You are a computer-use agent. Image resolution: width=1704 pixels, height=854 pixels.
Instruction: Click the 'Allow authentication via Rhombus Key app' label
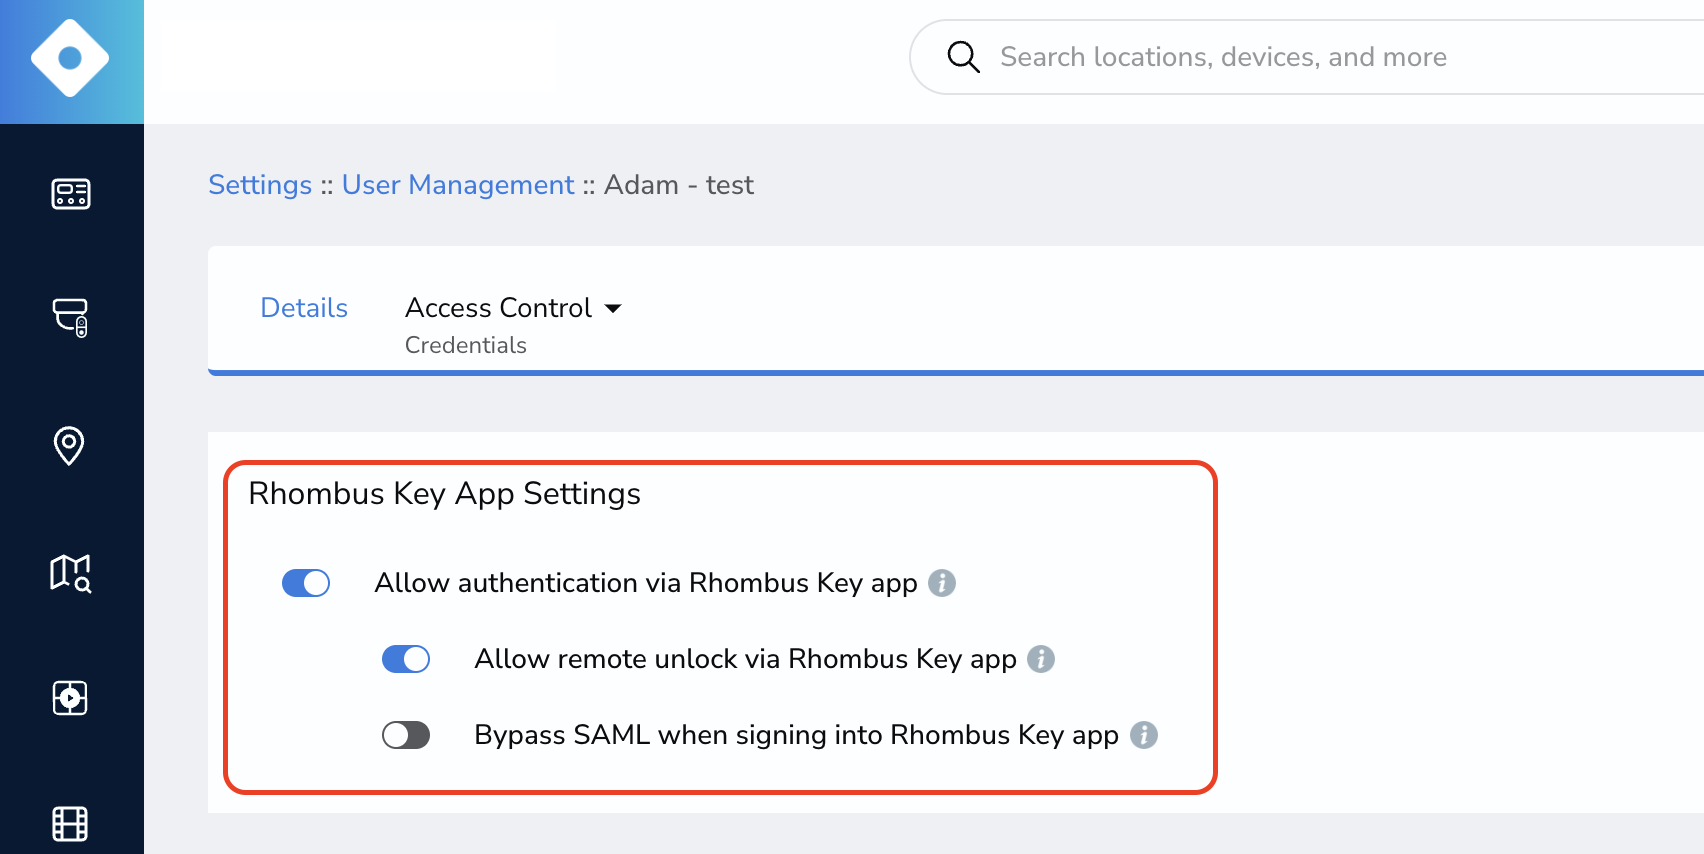pyautogui.click(x=646, y=583)
